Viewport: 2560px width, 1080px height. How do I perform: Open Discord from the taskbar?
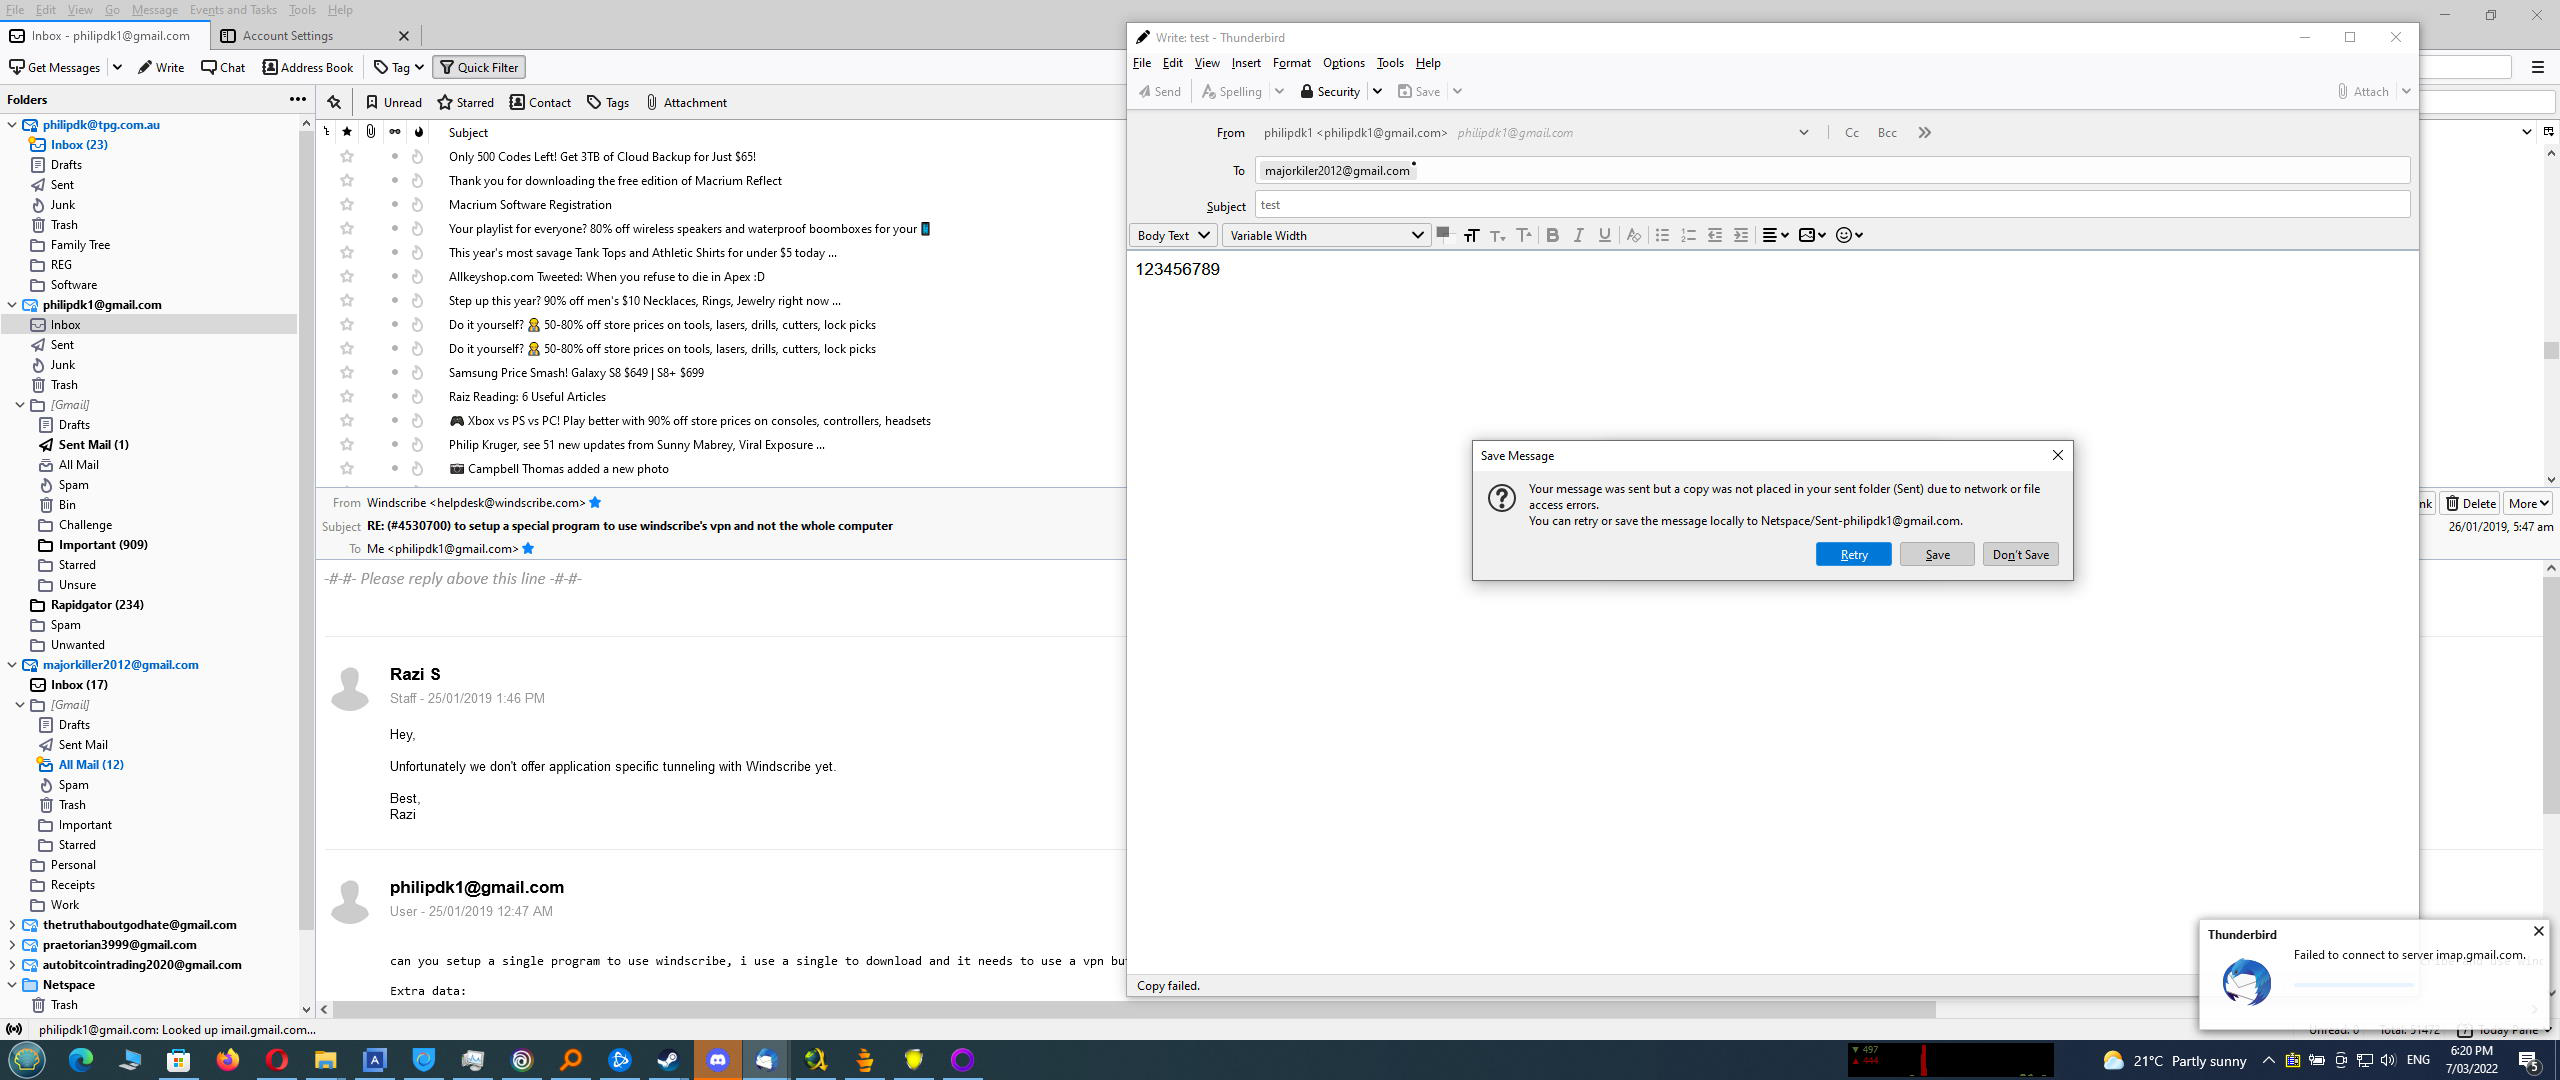(x=717, y=1060)
